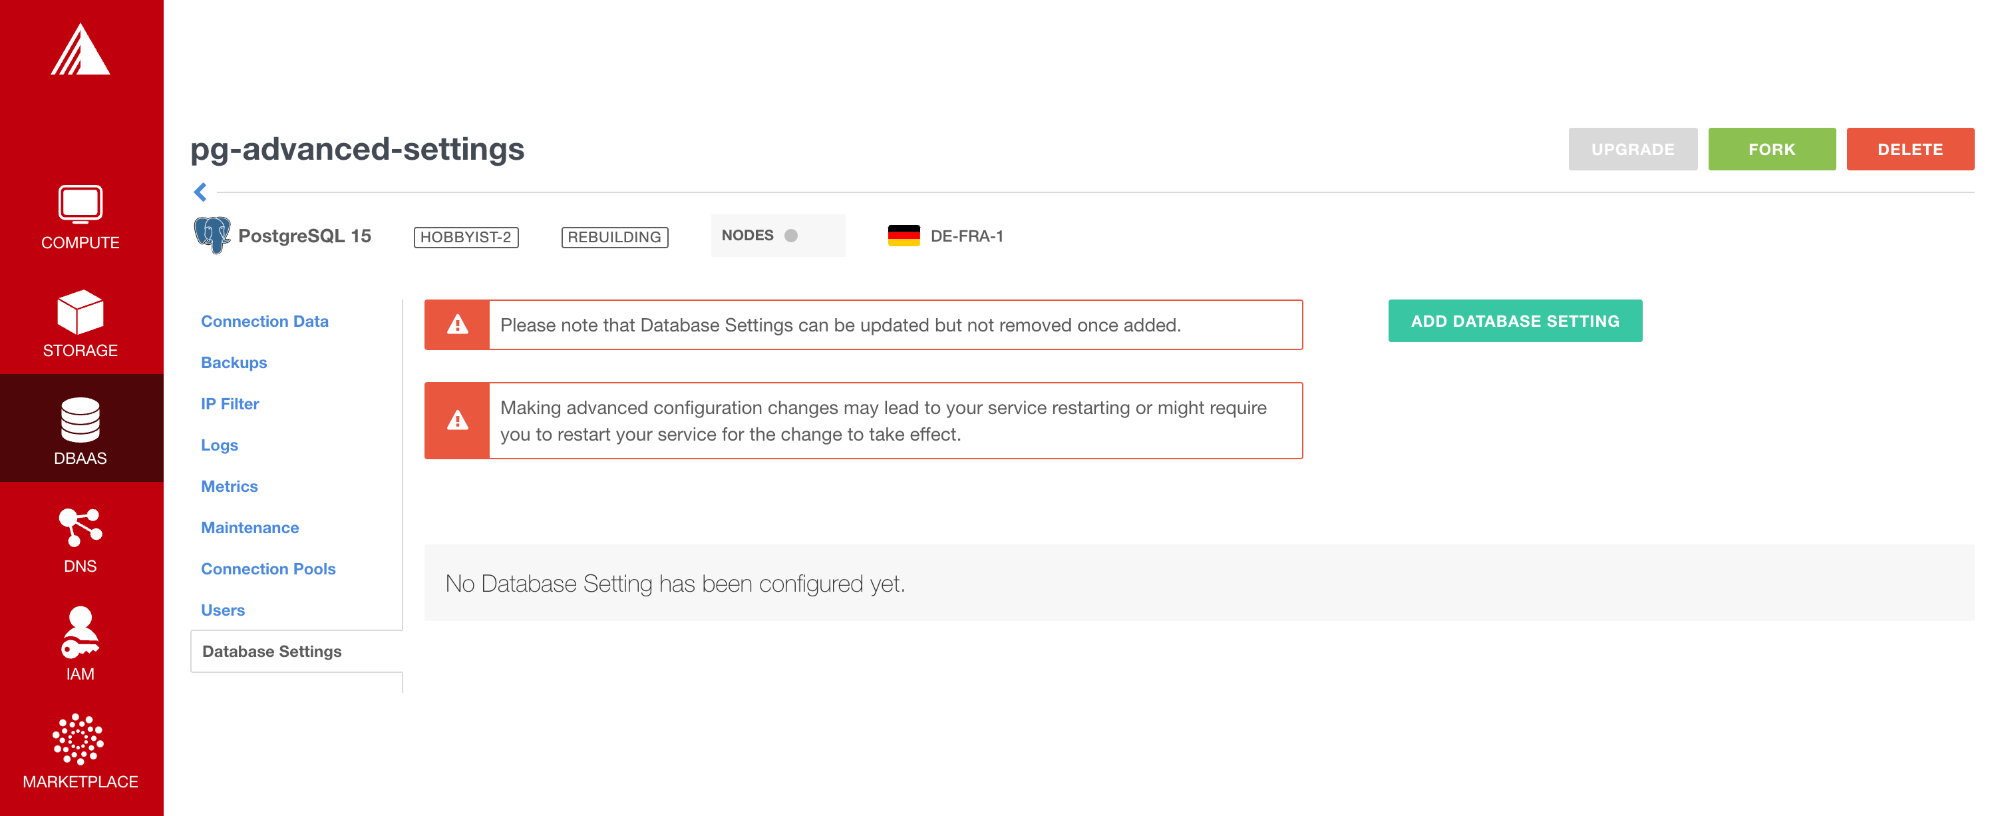2000x816 pixels.
Task: Click the NODES label
Action: coord(748,235)
